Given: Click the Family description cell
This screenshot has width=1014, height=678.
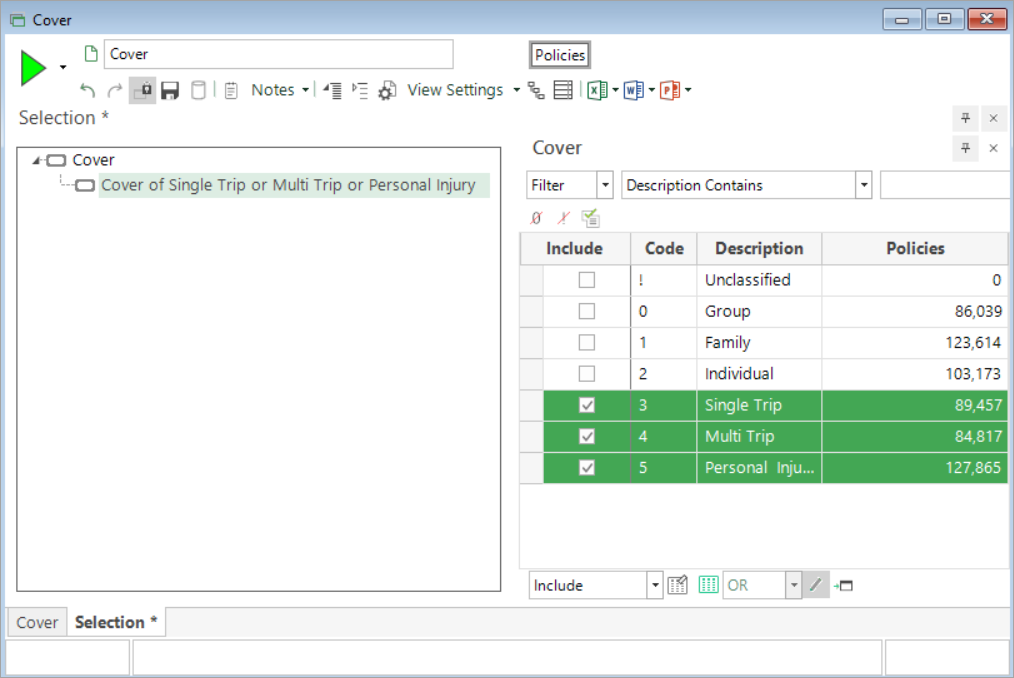Looking at the screenshot, I should pyautogui.click(x=759, y=342).
